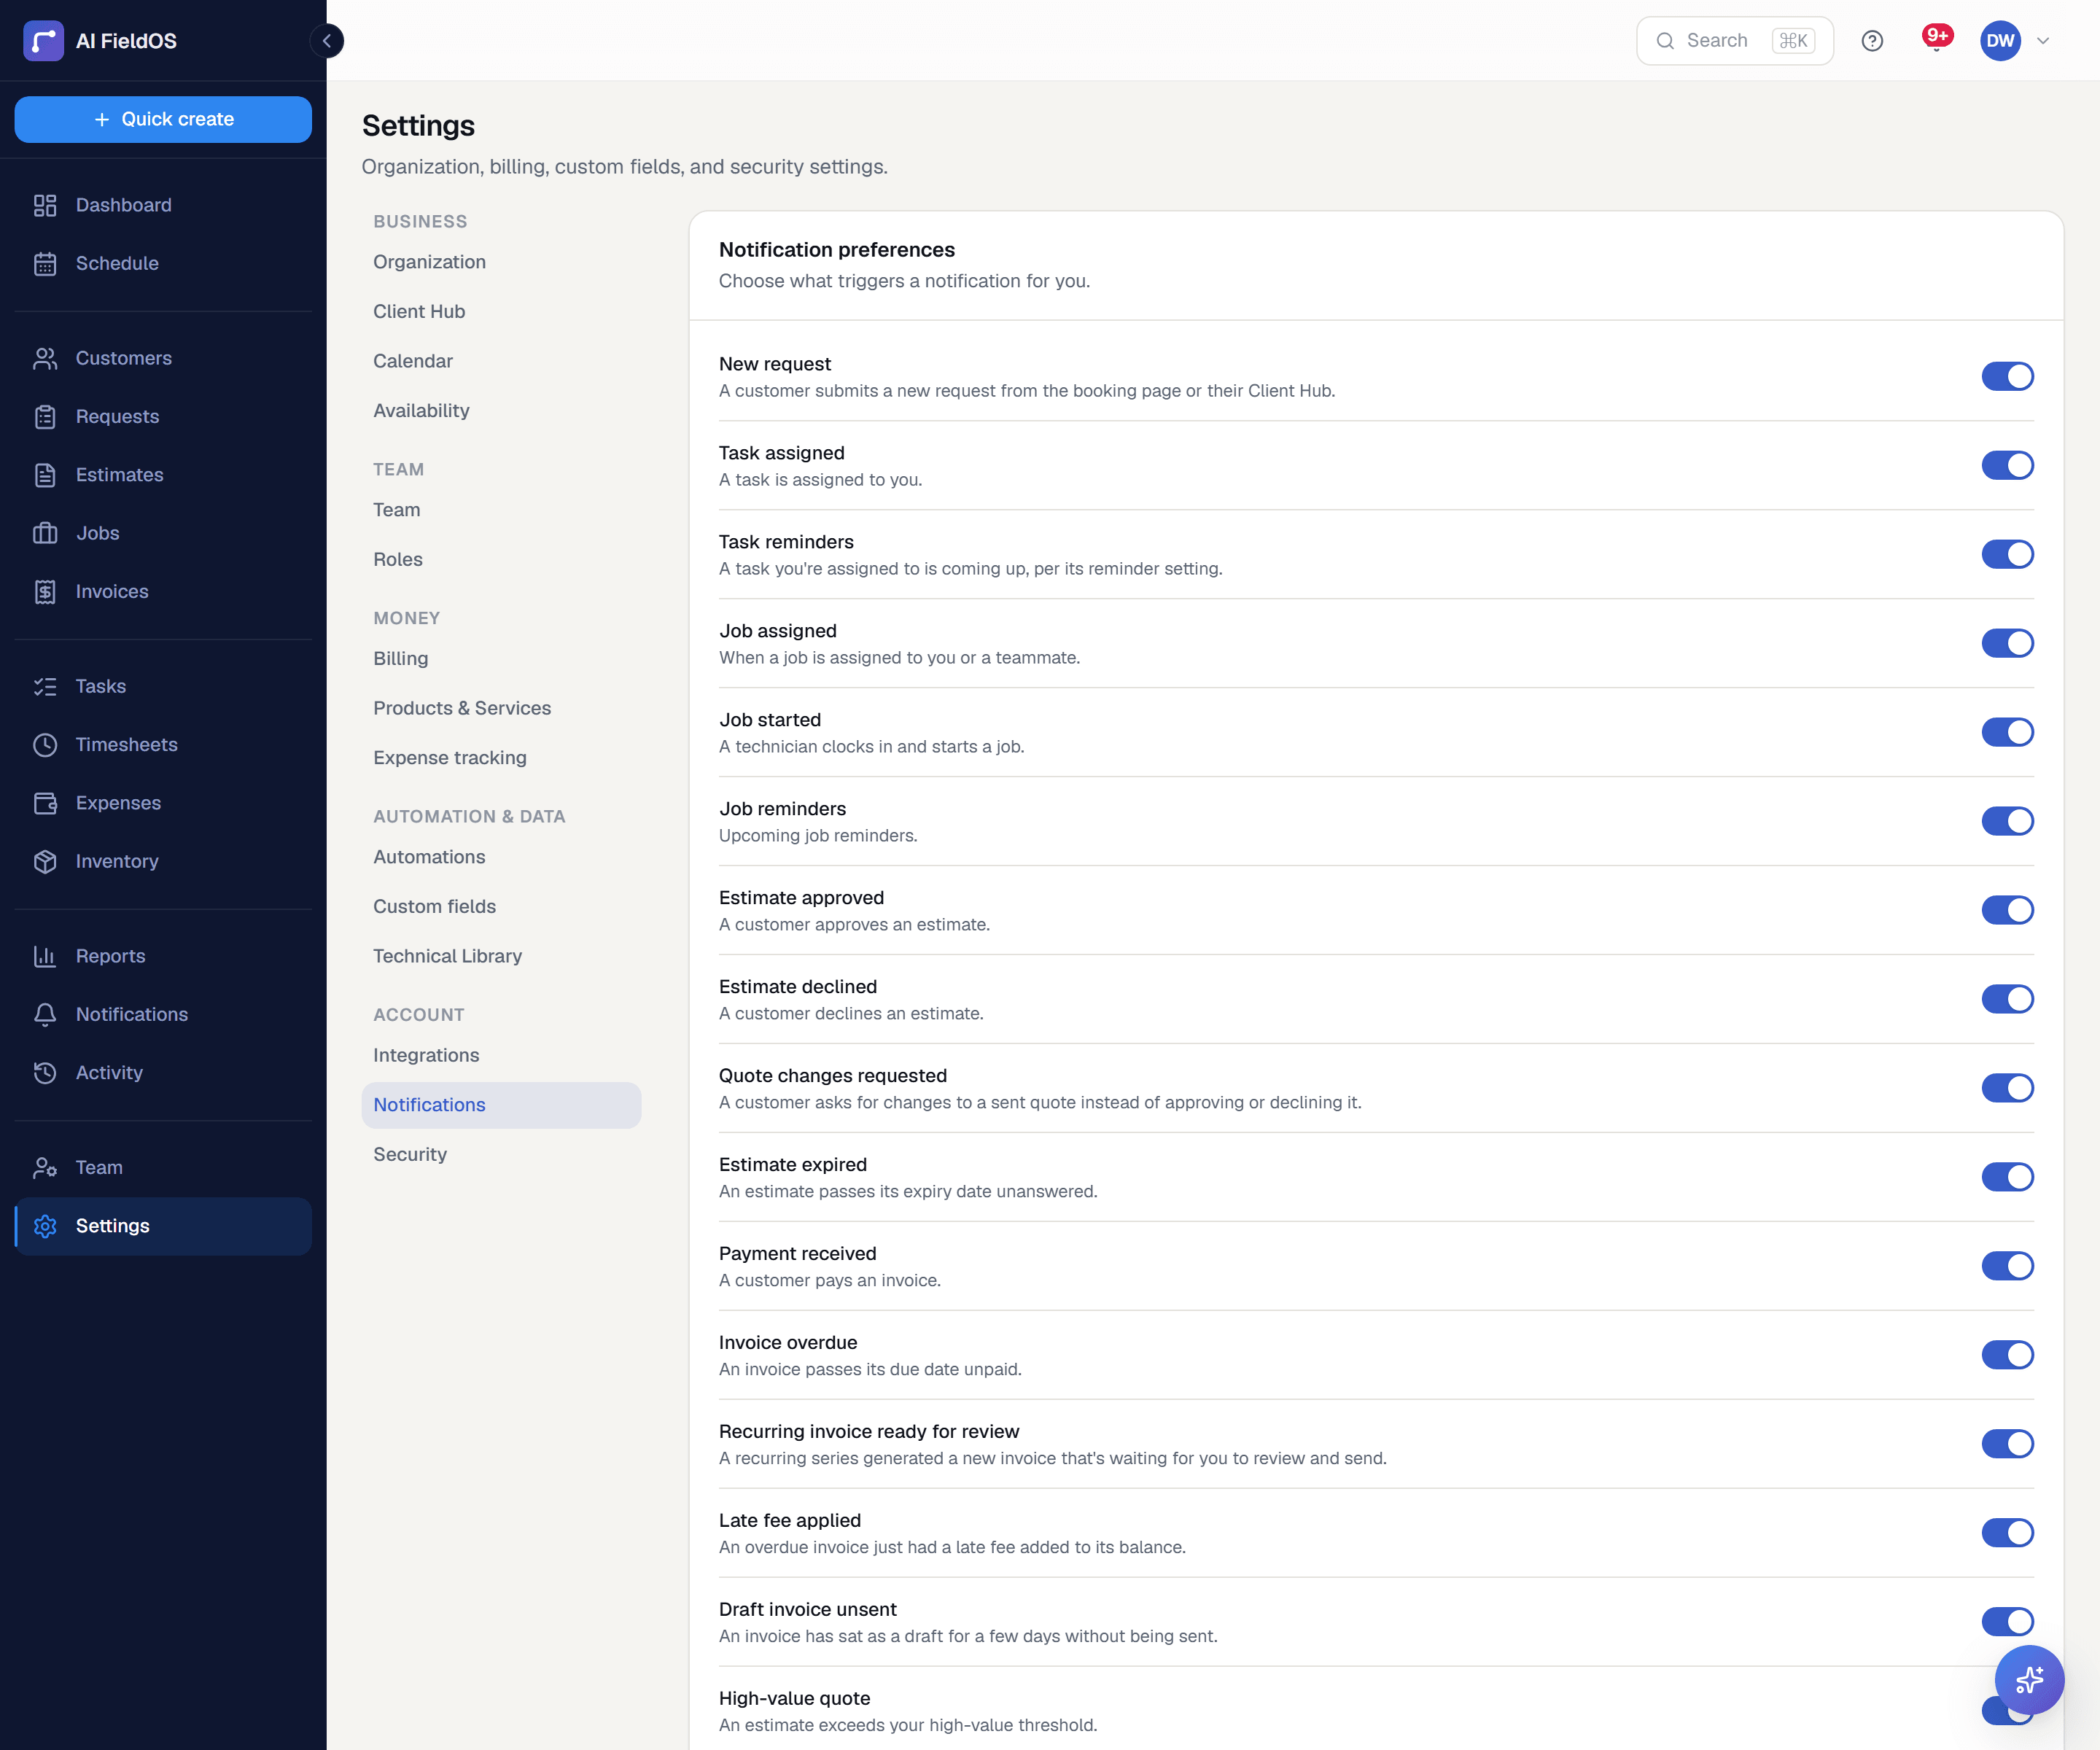This screenshot has height=1750, width=2100.
Task: Open the Schedule calendar icon
Action: [45, 264]
